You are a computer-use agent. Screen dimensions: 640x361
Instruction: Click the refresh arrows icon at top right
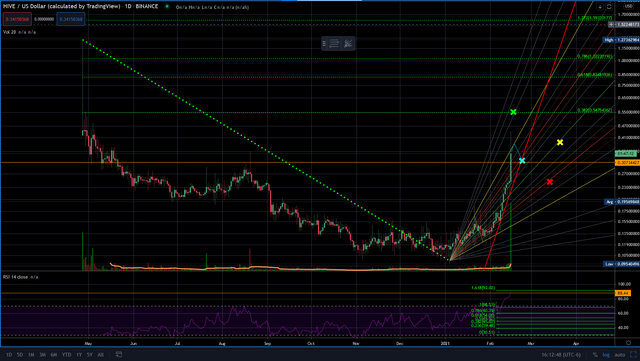609,7
